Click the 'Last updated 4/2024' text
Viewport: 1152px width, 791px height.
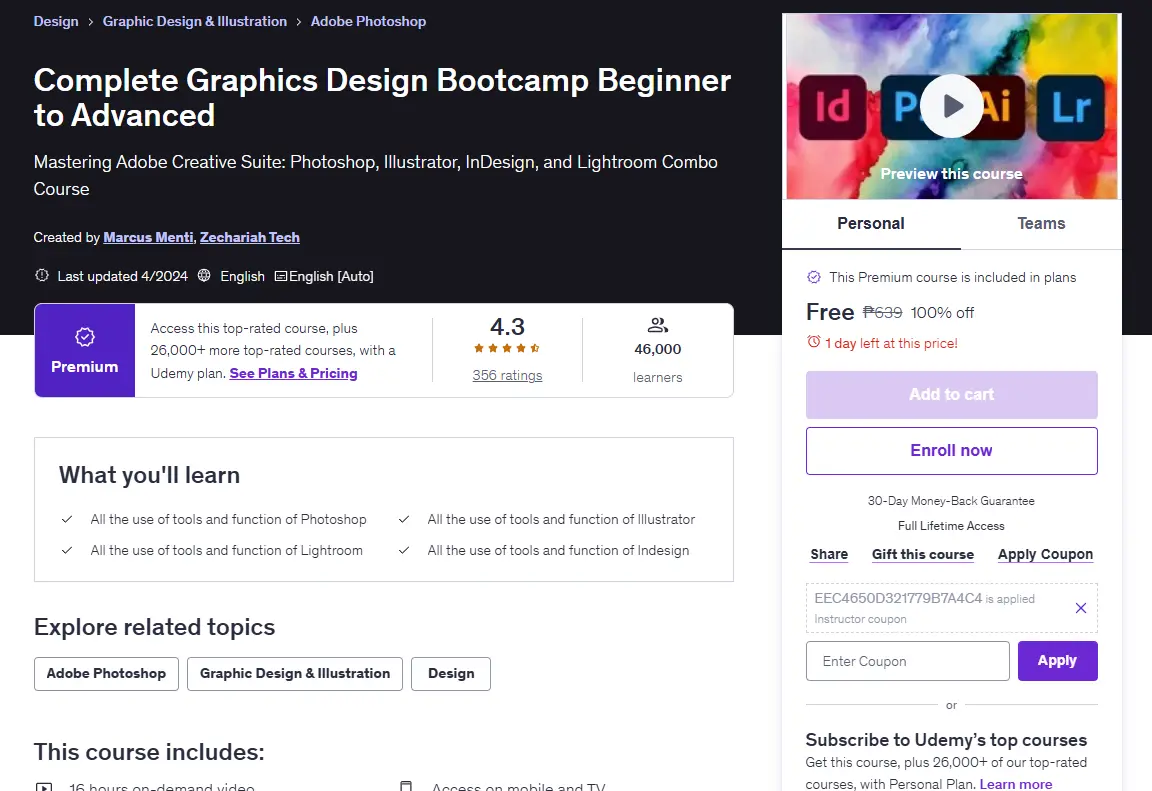(x=123, y=276)
